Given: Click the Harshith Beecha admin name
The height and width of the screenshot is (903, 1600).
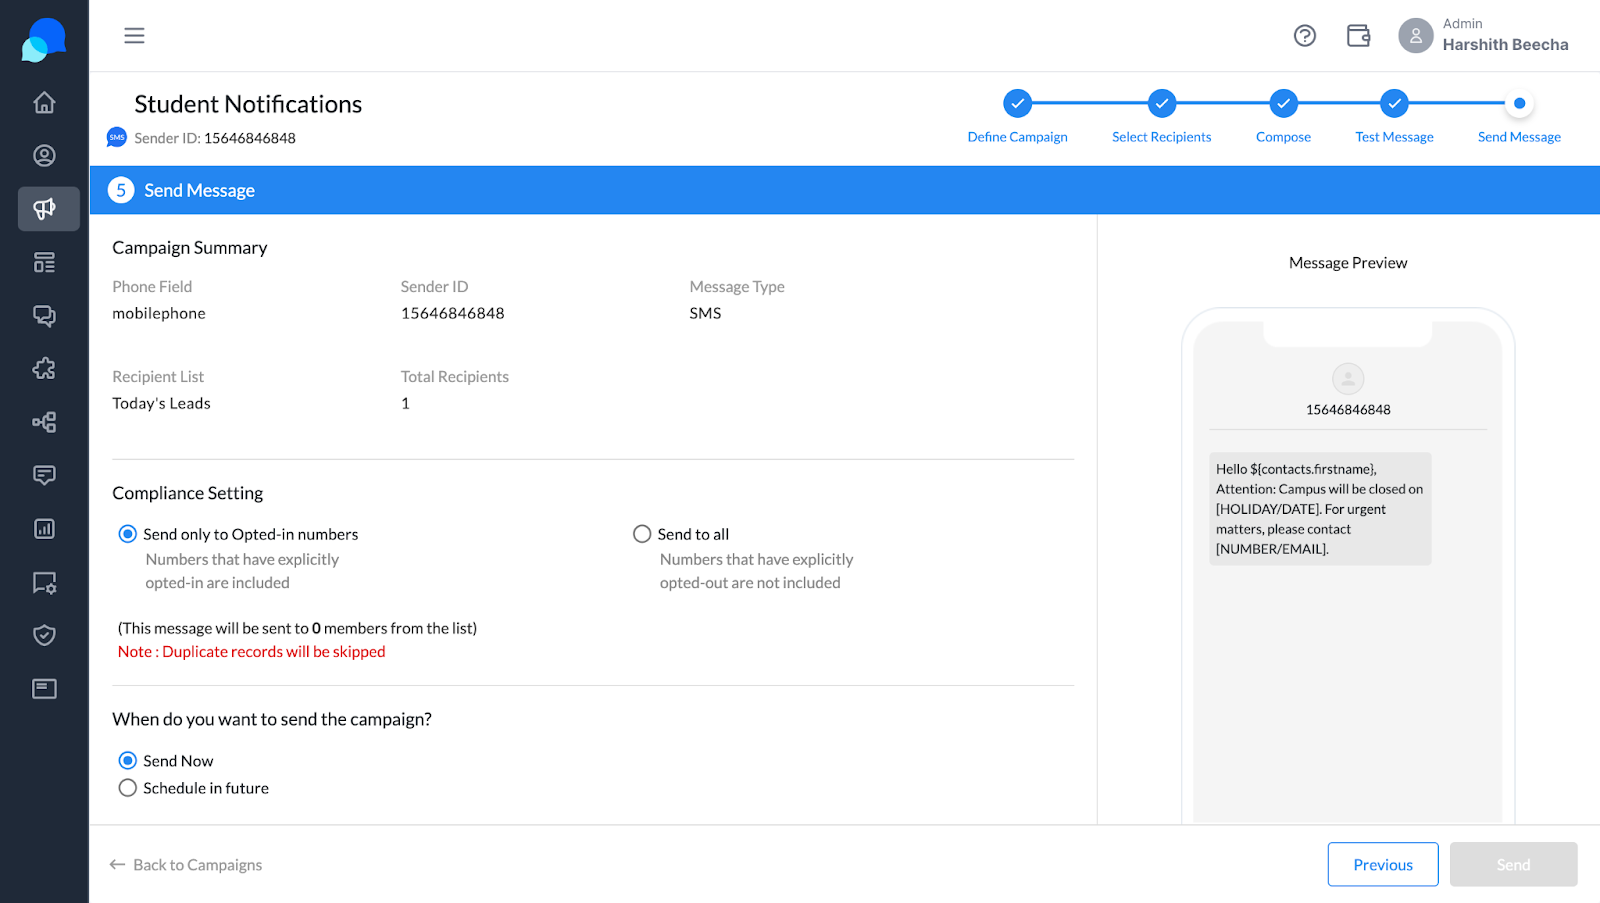Looking at the screenshot, I should 1505,44.
